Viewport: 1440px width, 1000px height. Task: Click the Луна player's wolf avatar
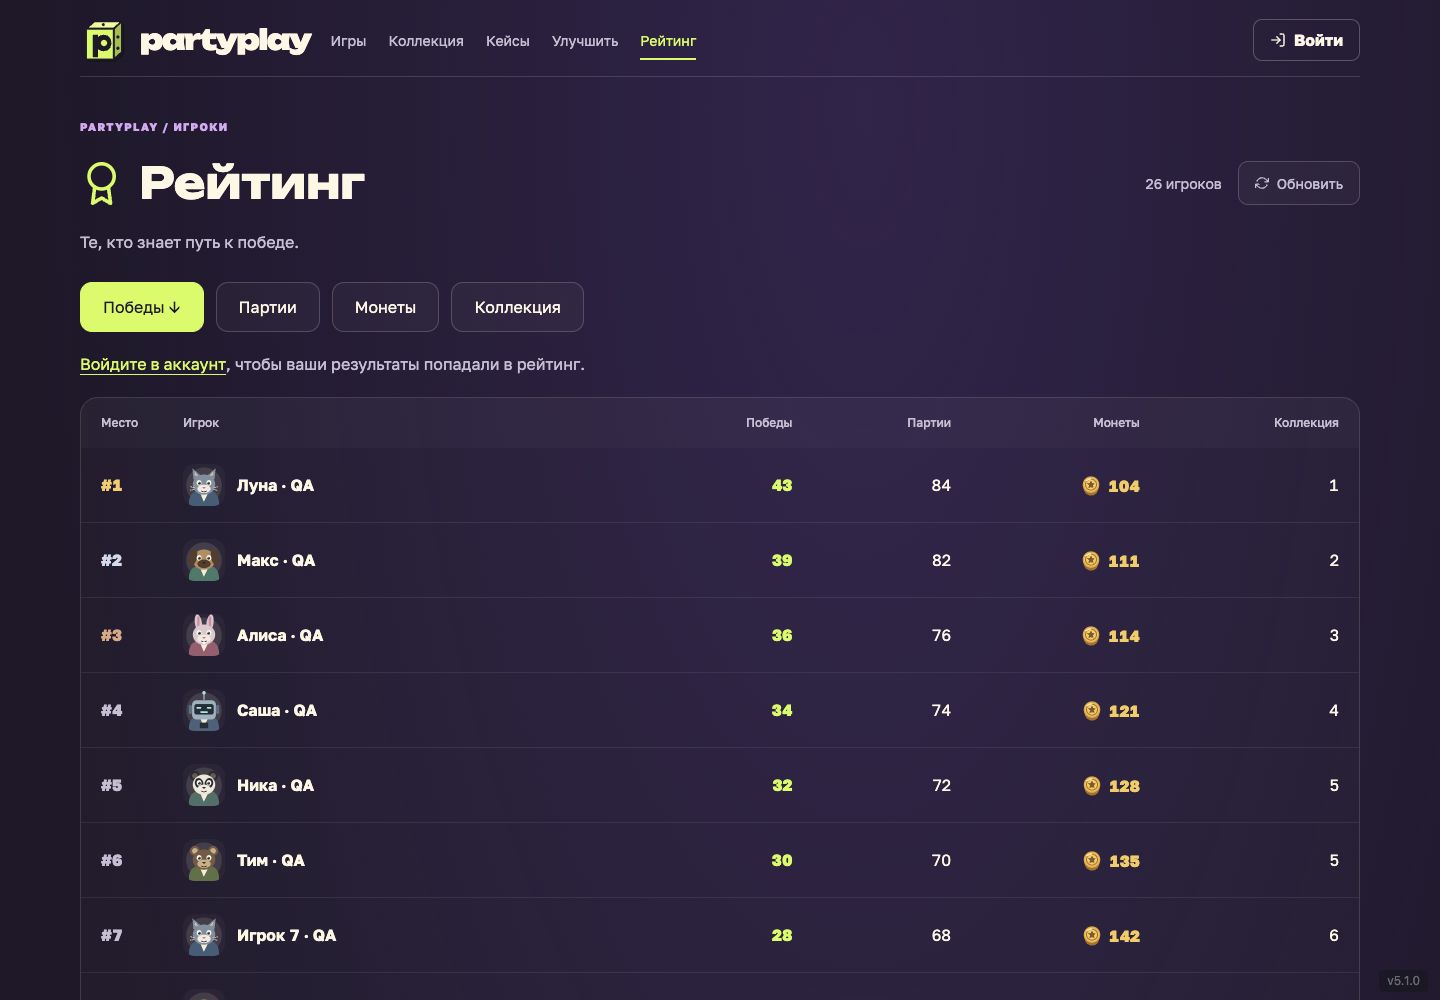pyautogui.click(x=204, y=485)
